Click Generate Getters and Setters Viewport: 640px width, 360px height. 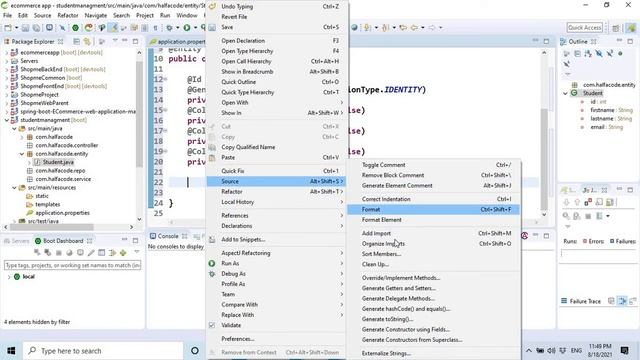click(x=433, y=288)
